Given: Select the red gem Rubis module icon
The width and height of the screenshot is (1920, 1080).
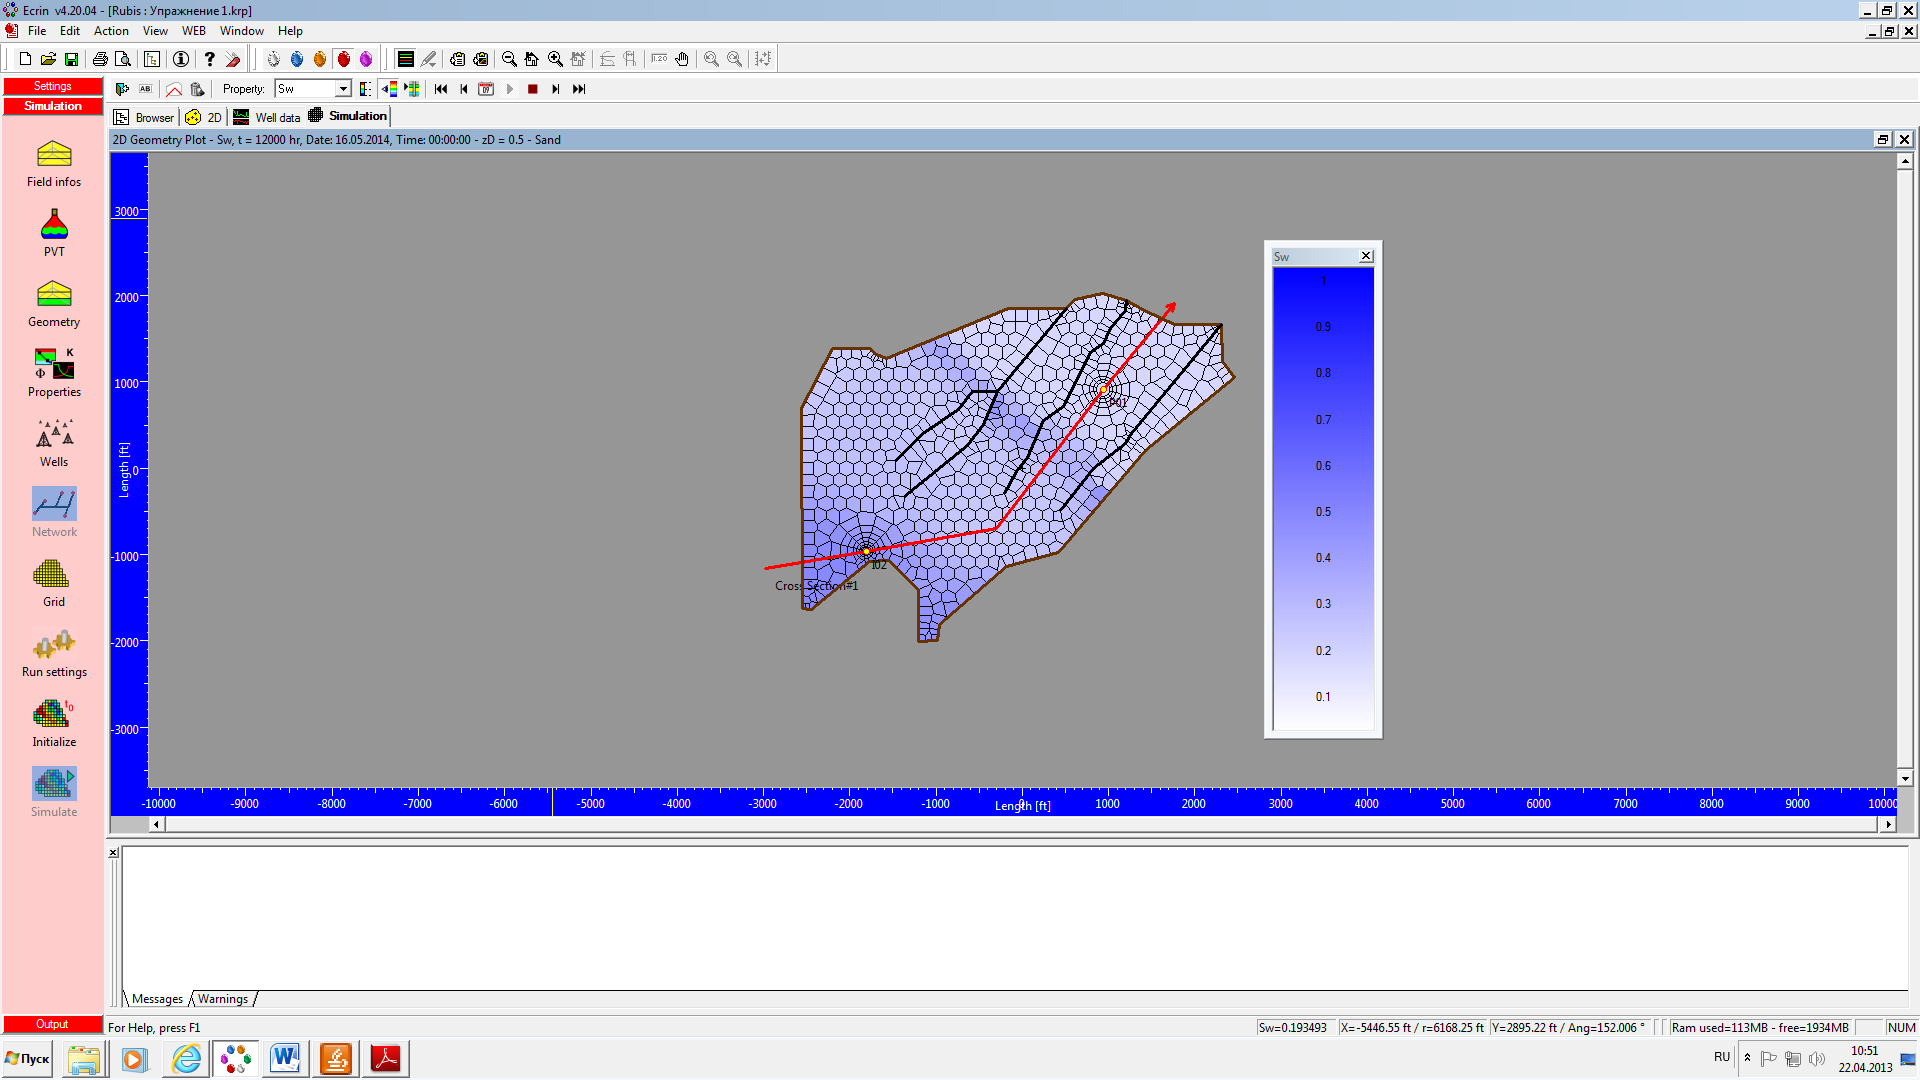Looking at the screenshot, I should (344, 59).
